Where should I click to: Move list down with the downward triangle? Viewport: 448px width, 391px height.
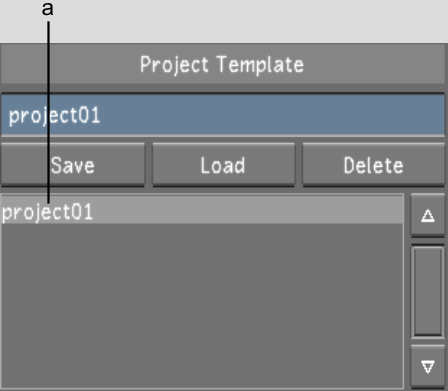[428, 367]
